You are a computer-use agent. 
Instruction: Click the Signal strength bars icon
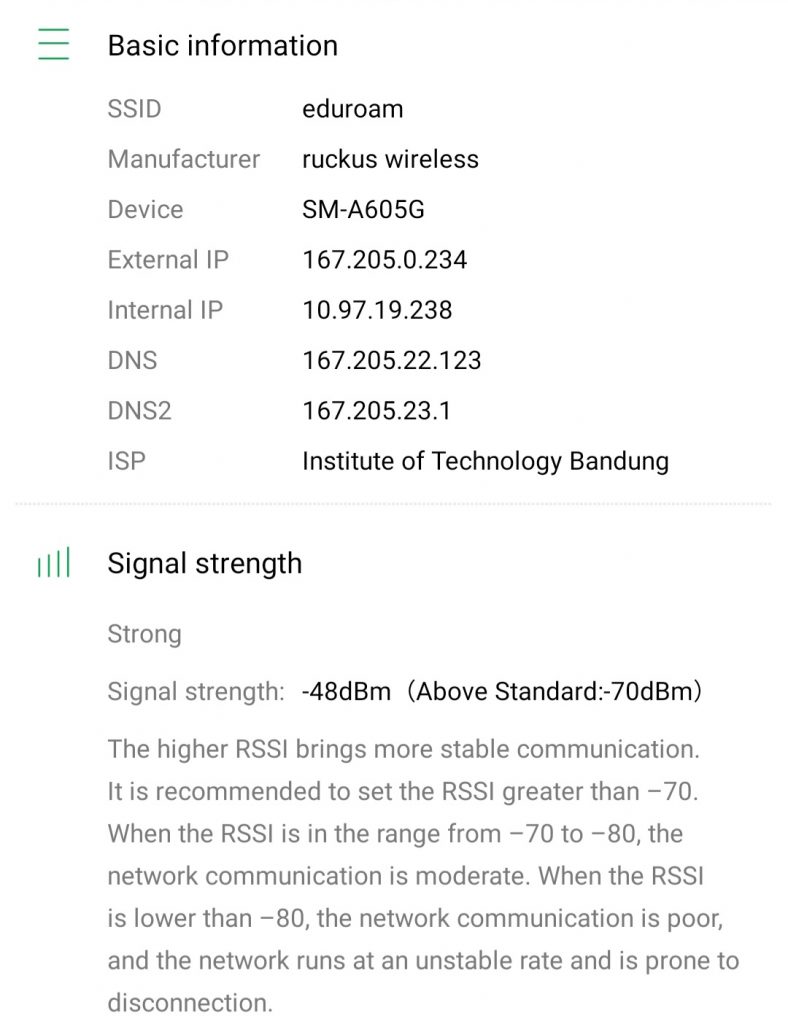click(54, 565)
